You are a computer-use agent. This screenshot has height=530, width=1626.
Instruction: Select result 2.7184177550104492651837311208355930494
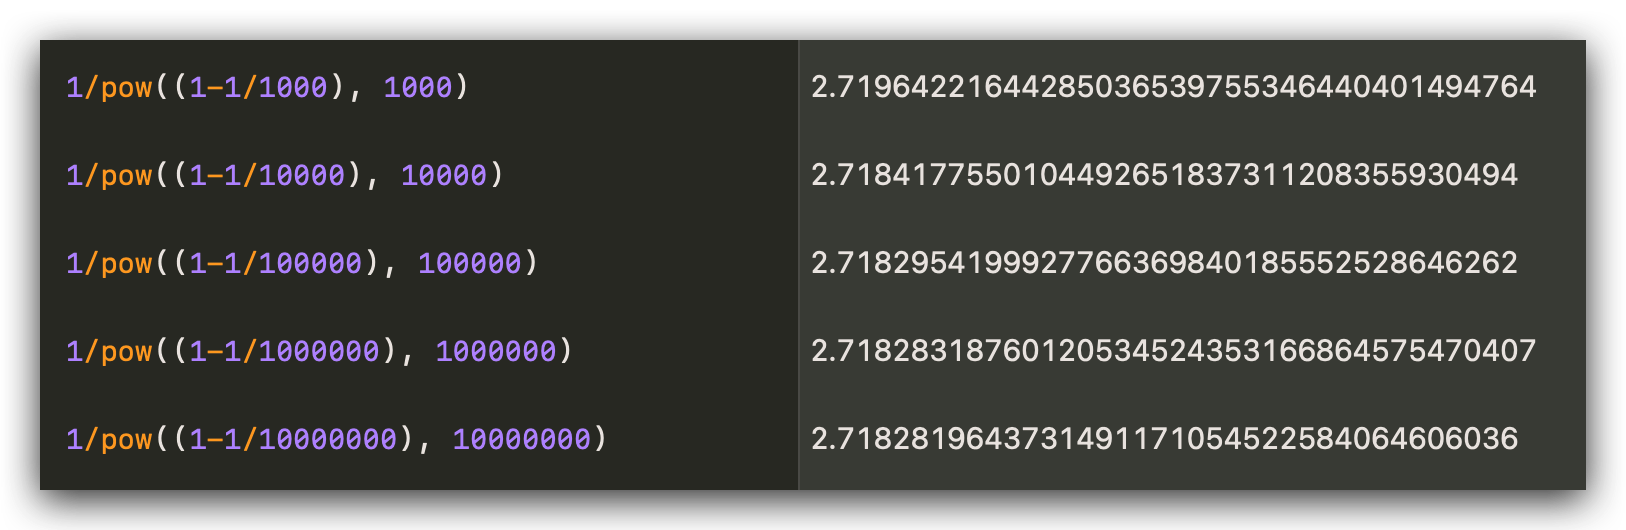[x=1164, y=175]
